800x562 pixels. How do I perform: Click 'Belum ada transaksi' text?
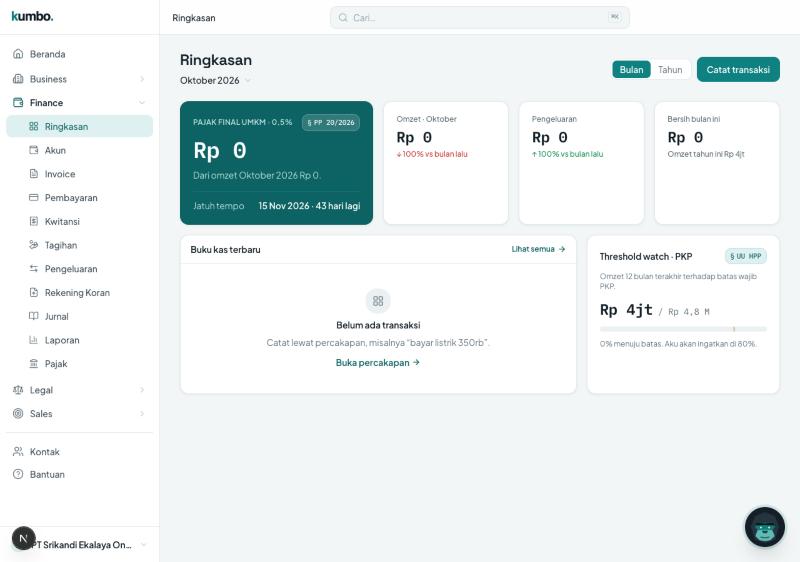pos(378,325)
